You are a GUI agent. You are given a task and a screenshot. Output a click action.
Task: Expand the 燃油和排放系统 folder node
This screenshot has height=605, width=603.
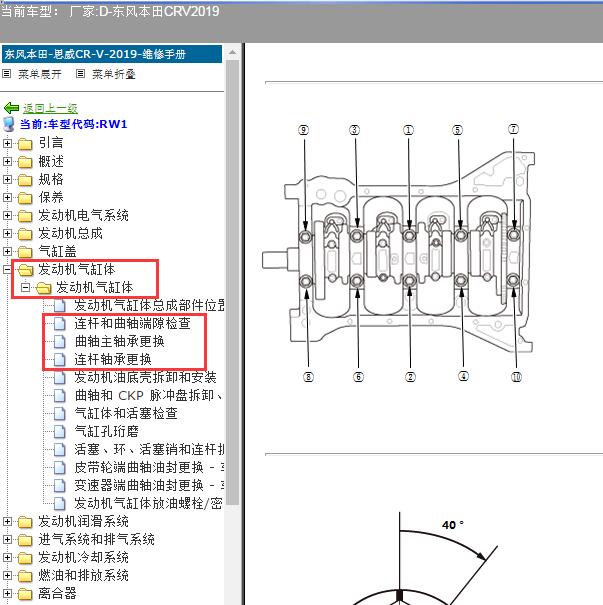click(7, 576)
